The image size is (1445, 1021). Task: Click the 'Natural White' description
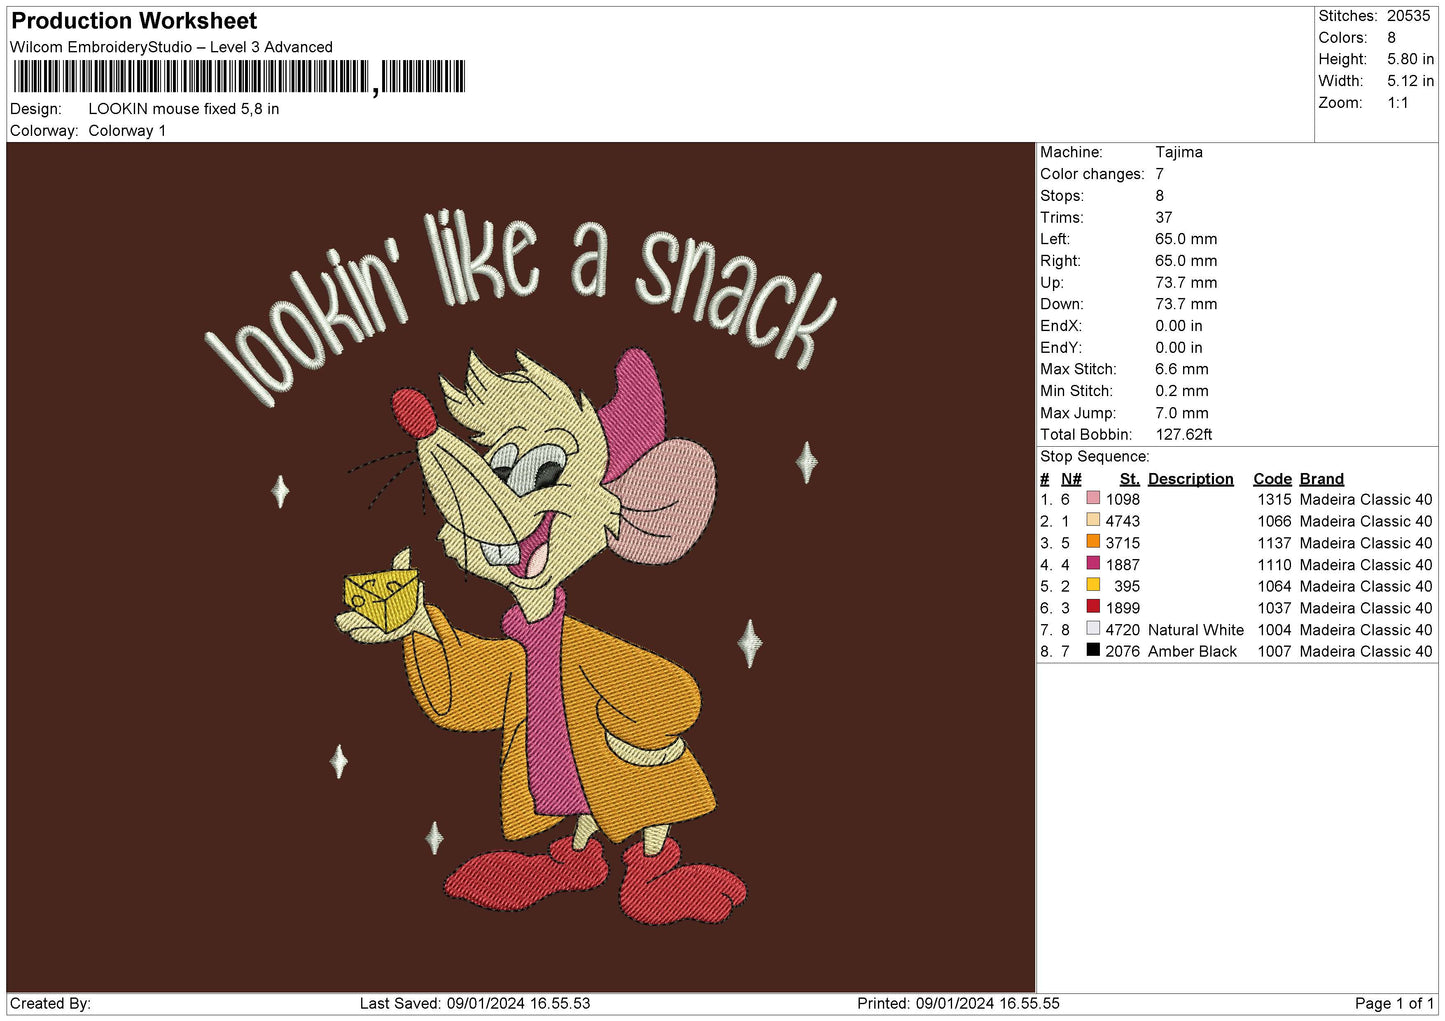click(x=1196, y=630)
